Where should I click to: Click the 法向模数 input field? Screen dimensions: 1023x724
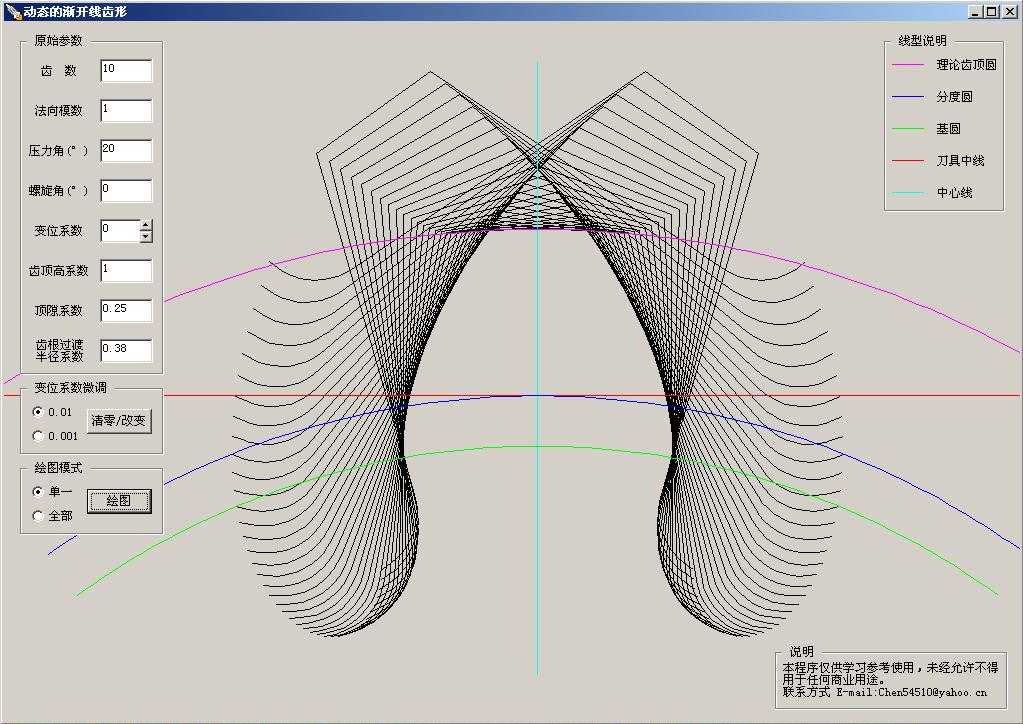coord(127,110)
